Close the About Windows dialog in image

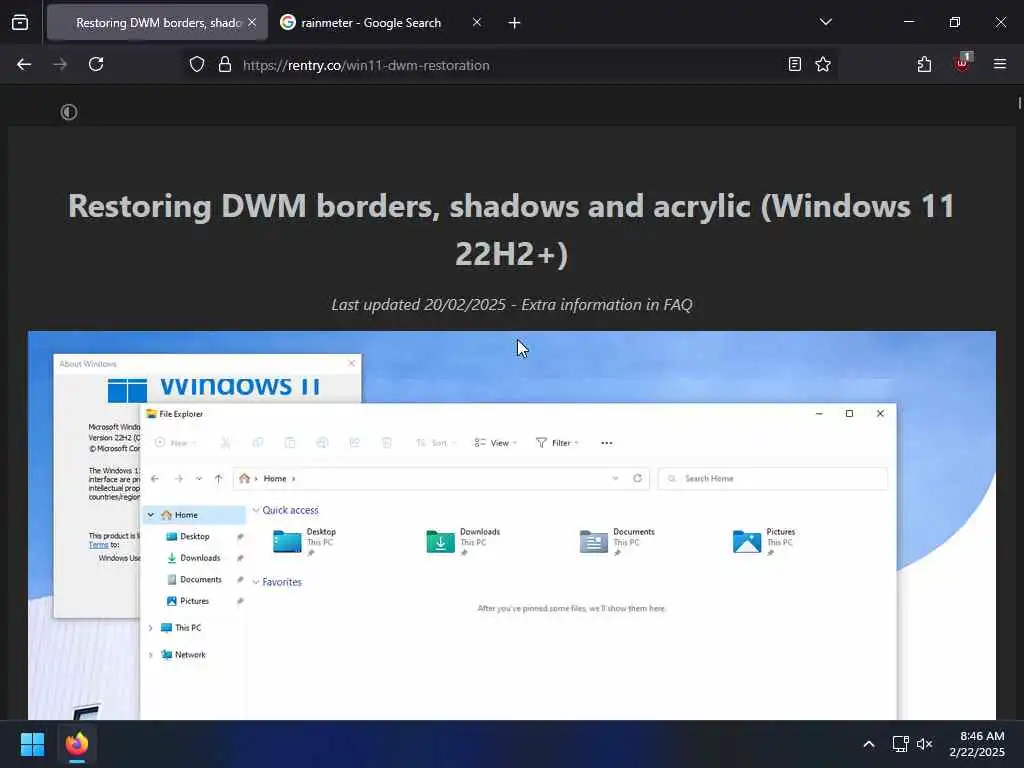click(351, 363)
